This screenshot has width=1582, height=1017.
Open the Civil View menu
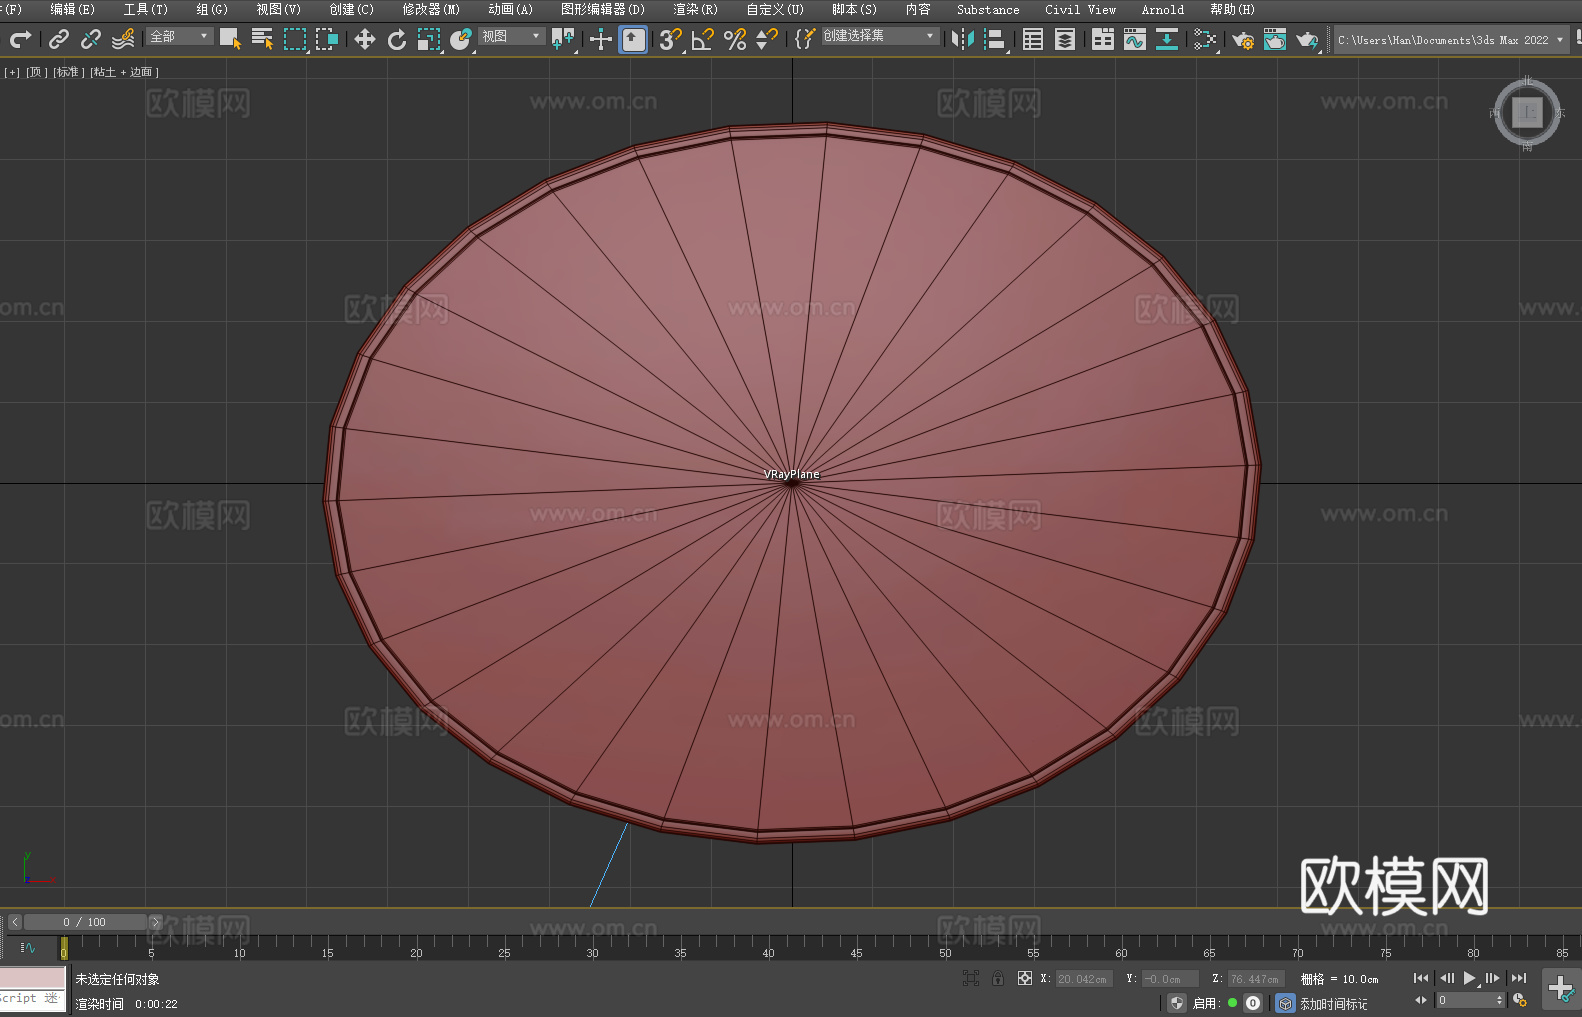tap(1080, 9)
